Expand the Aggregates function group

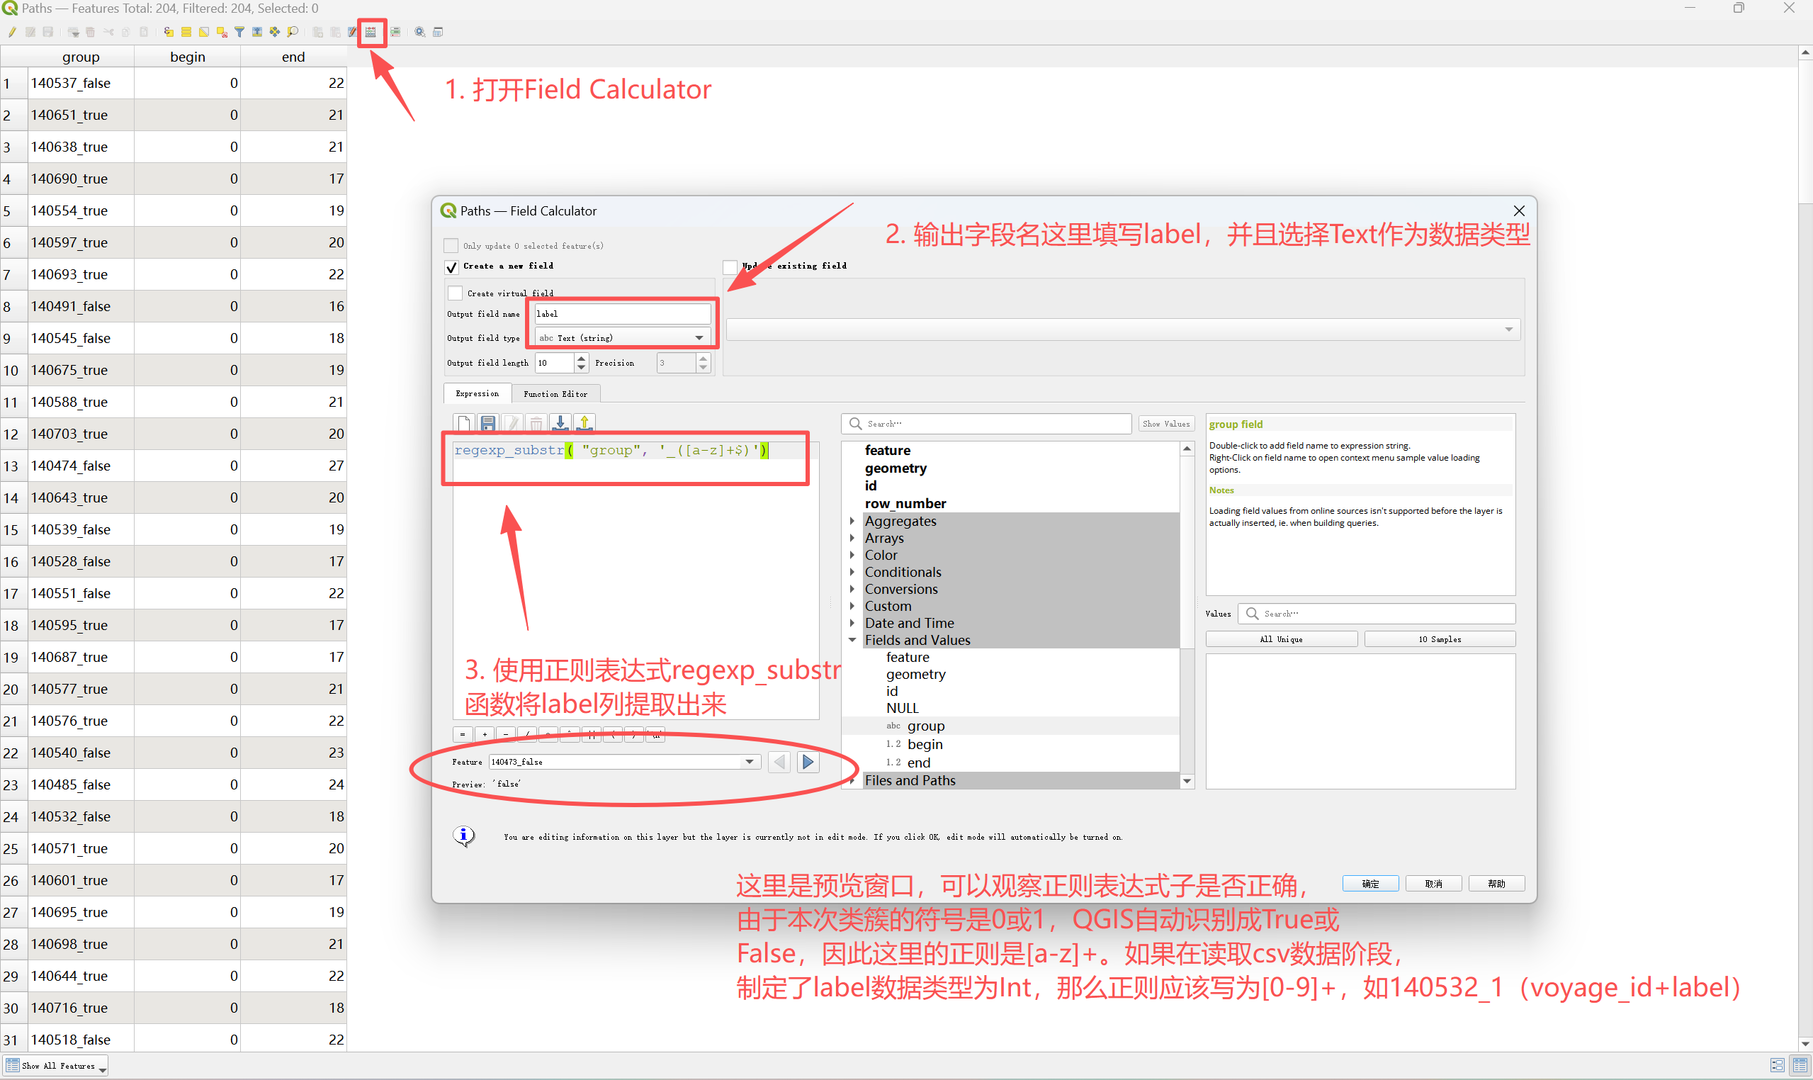coord(852,521)
